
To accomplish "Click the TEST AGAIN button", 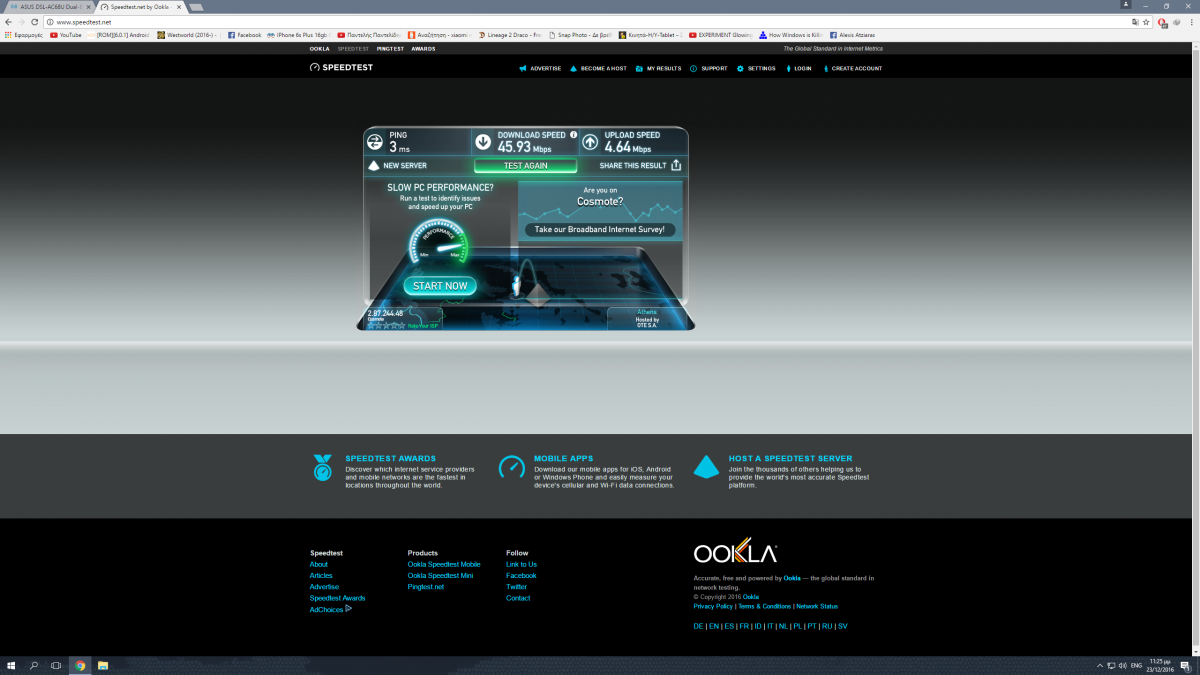I will point(526,166).
